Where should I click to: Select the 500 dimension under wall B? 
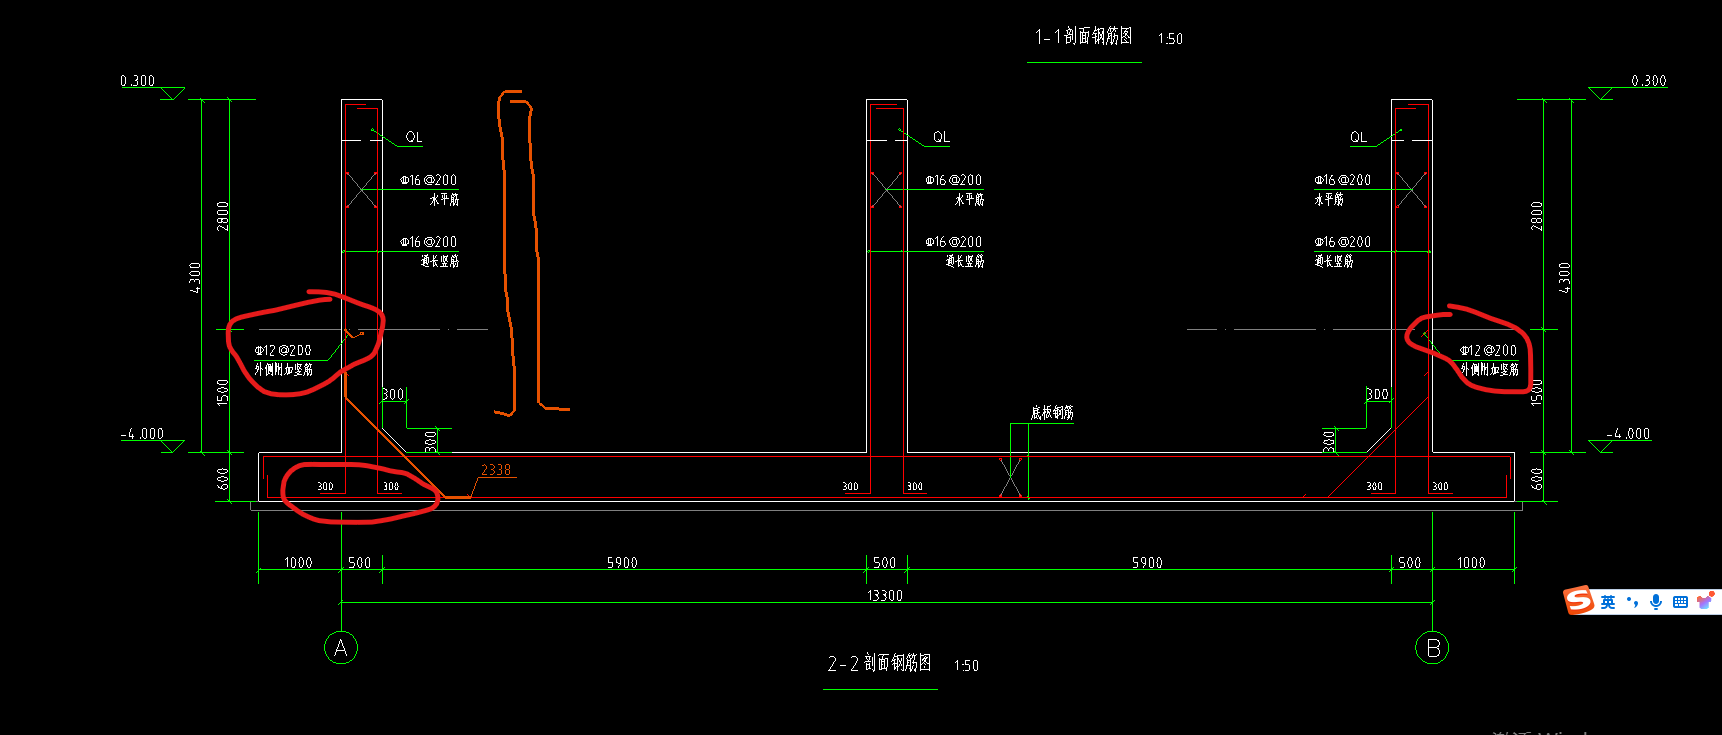(x=1410, y=563)
